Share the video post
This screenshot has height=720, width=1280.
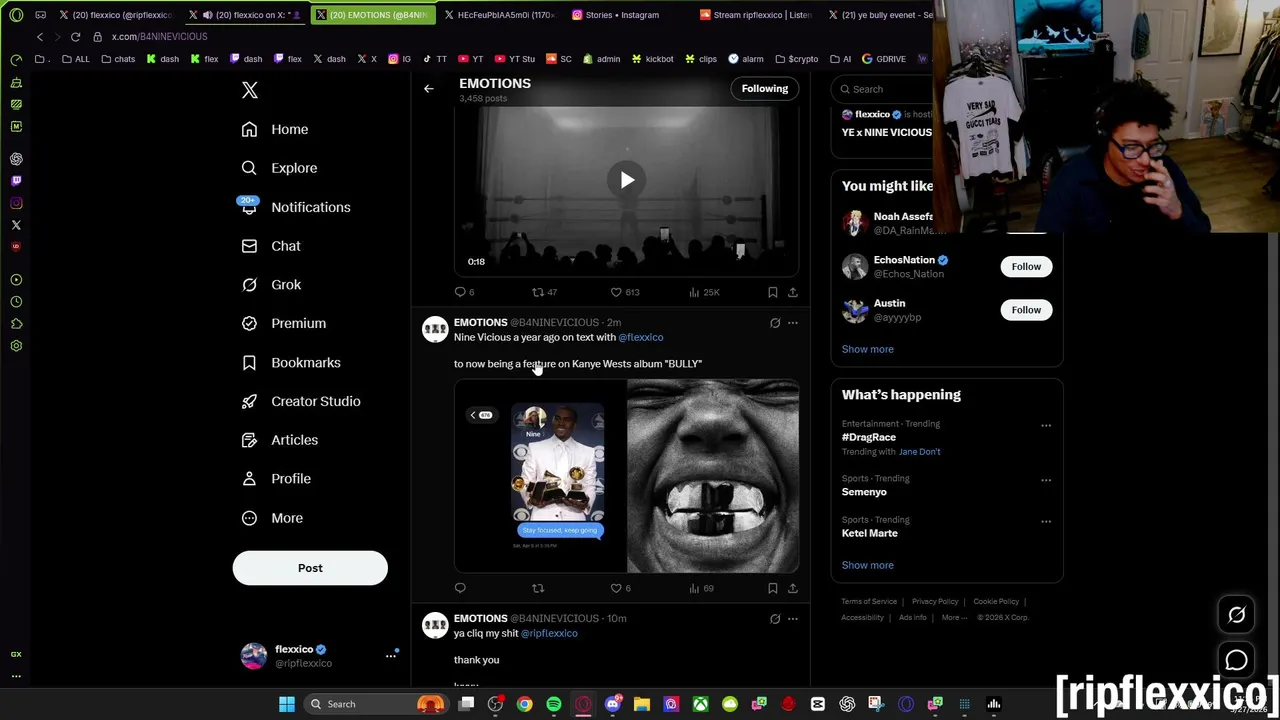tap(793, 292)
